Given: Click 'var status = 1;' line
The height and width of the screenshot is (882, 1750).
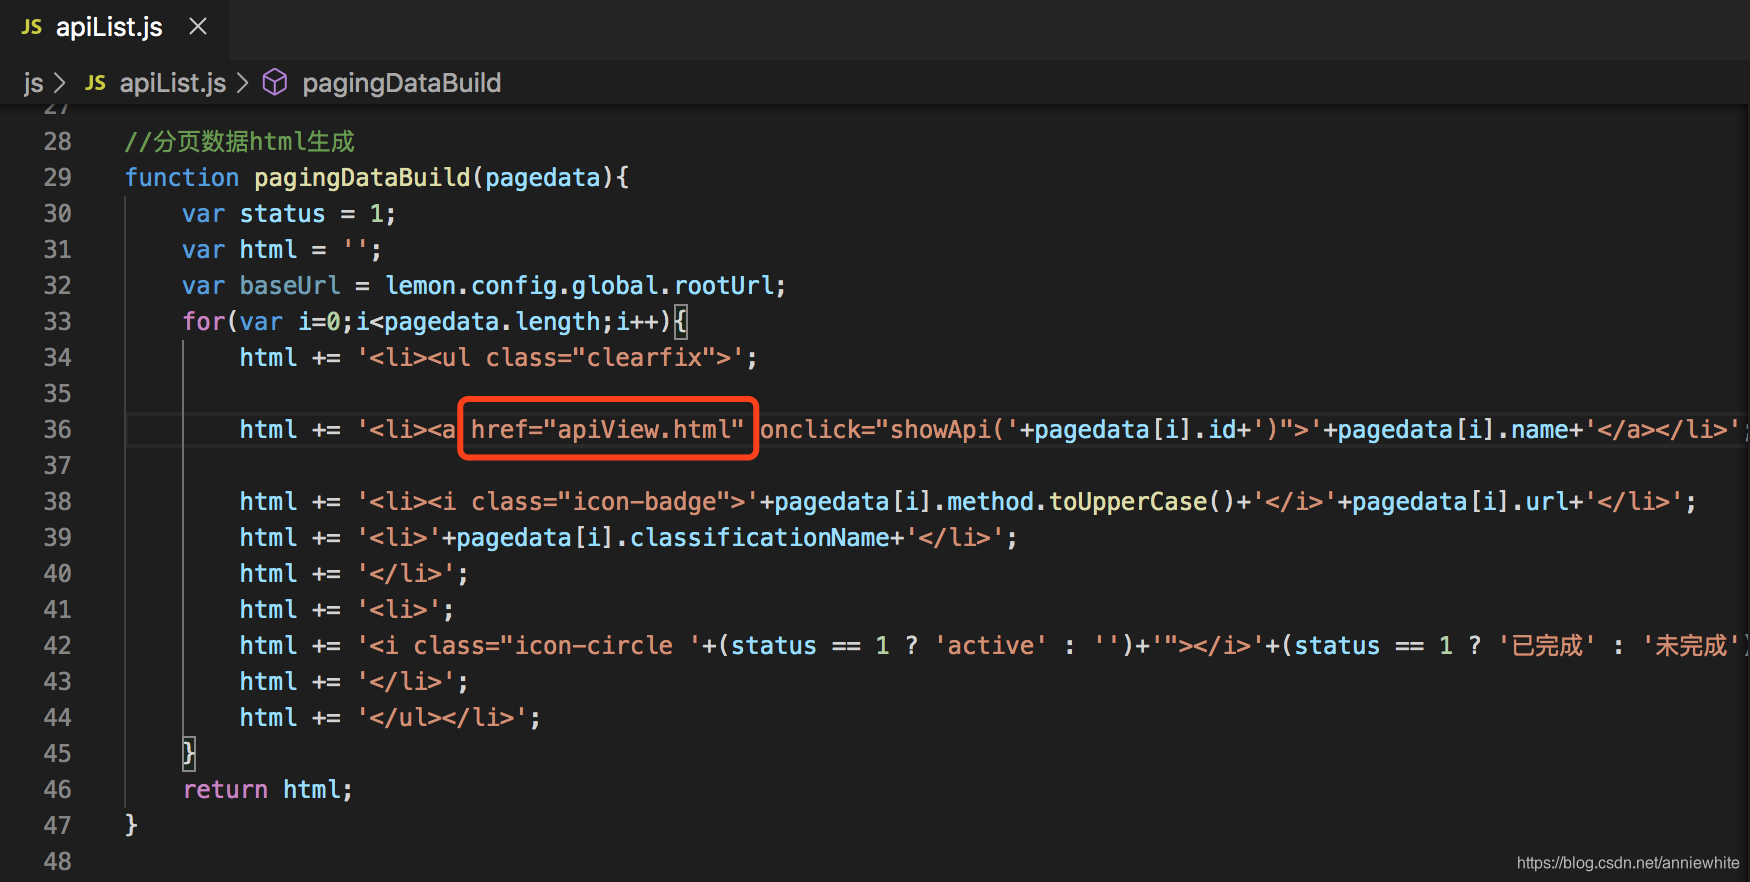Looking at the screenshot, I should [289, 213].
